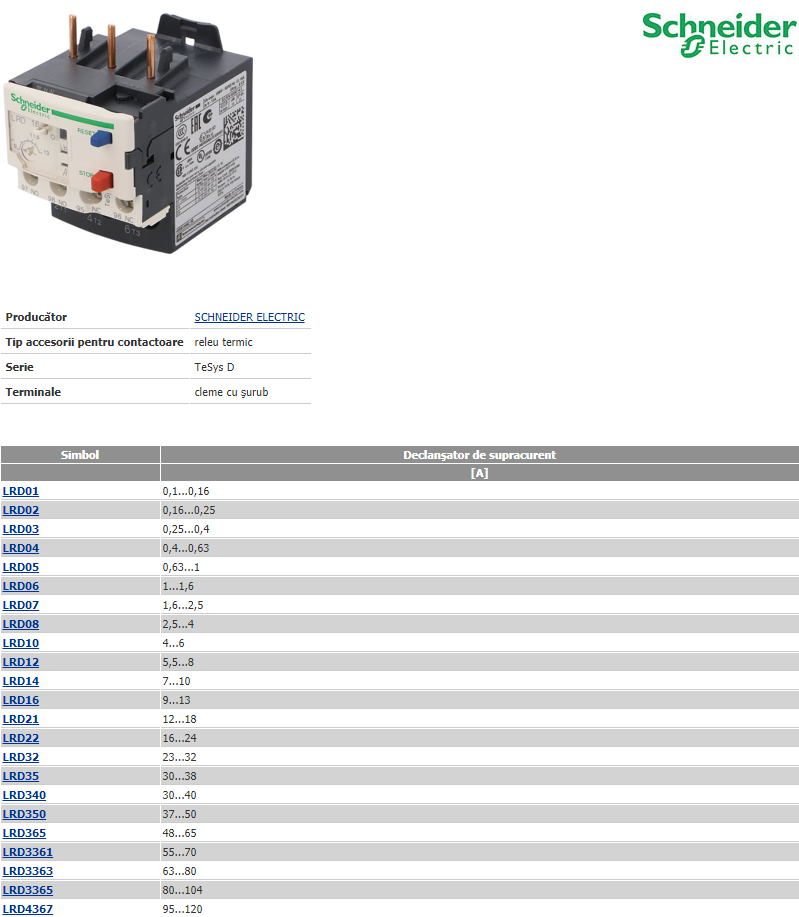Screen dimensions: 799x917
Task: Open the LRD22 product link
Action: (x=21, y=738)
